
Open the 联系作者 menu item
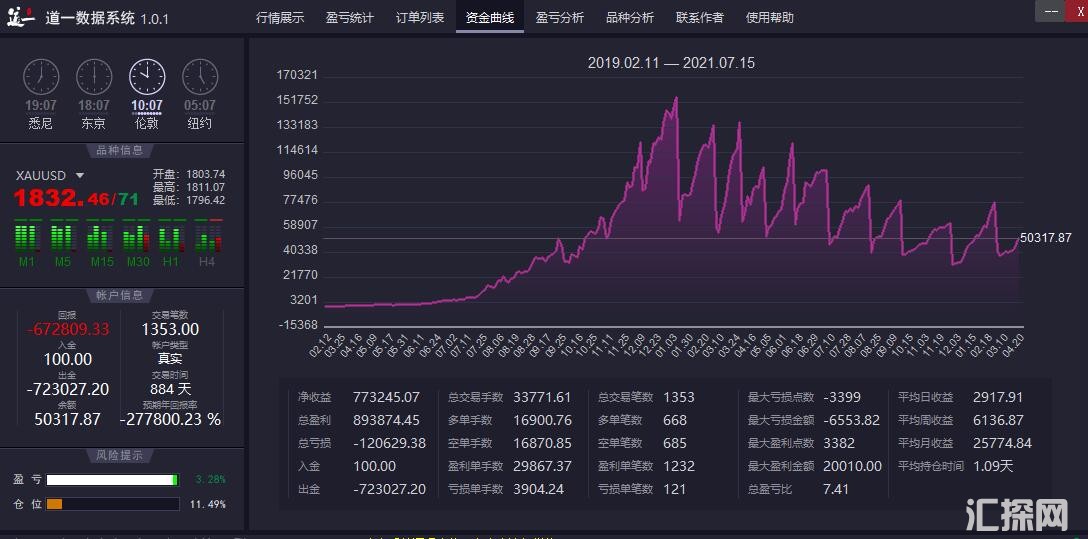pos(699,18)
